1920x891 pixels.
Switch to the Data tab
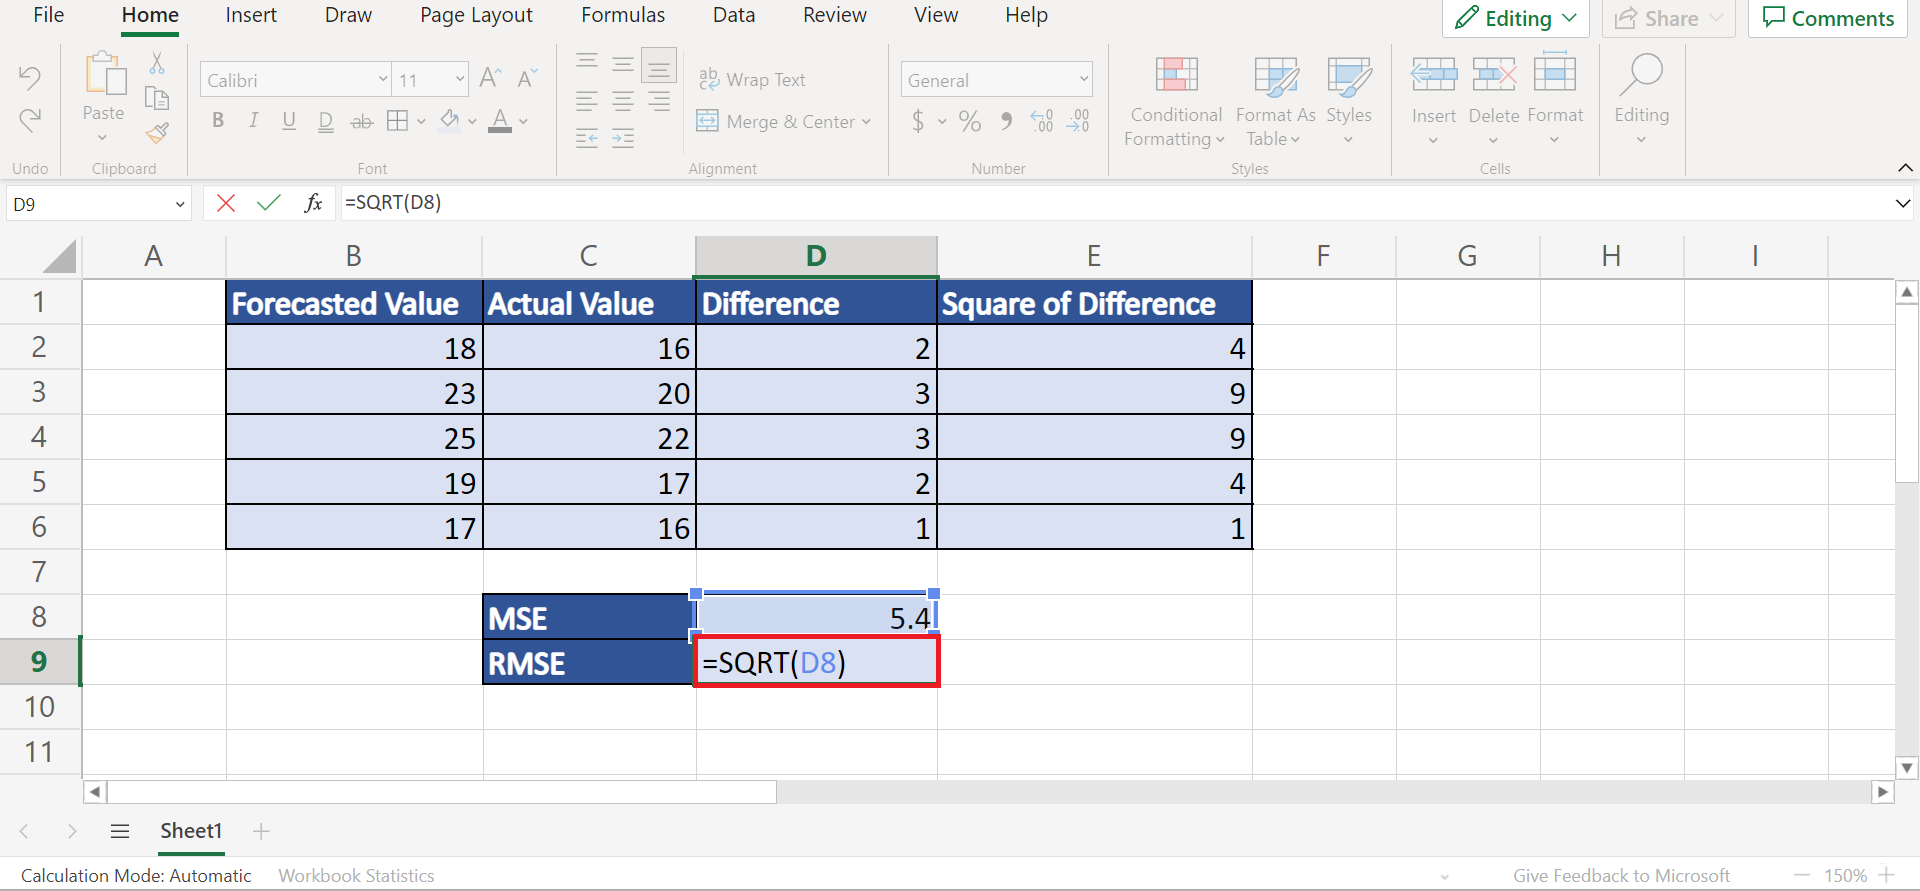(734, 15)
